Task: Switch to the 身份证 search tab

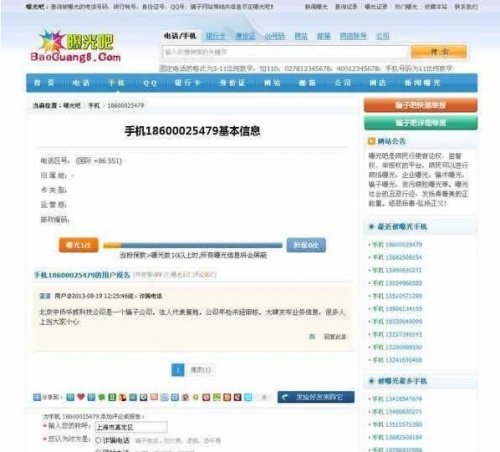Action: [x=245, y=36]
